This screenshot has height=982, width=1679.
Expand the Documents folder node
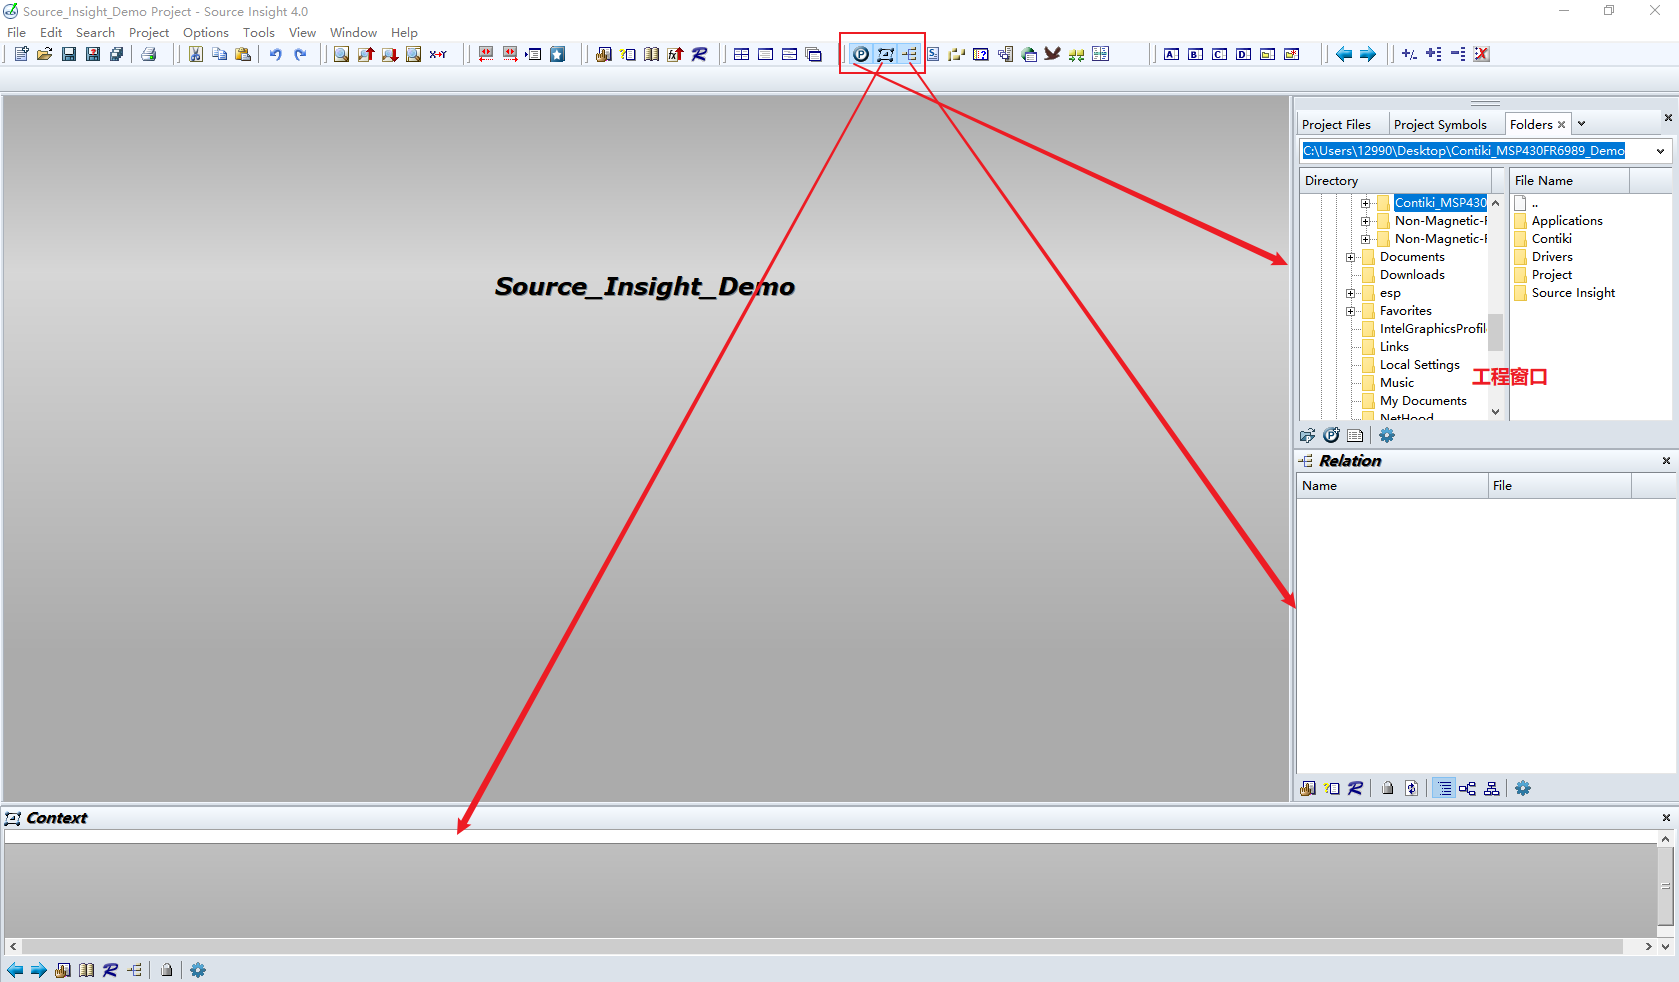(1352, 257)
